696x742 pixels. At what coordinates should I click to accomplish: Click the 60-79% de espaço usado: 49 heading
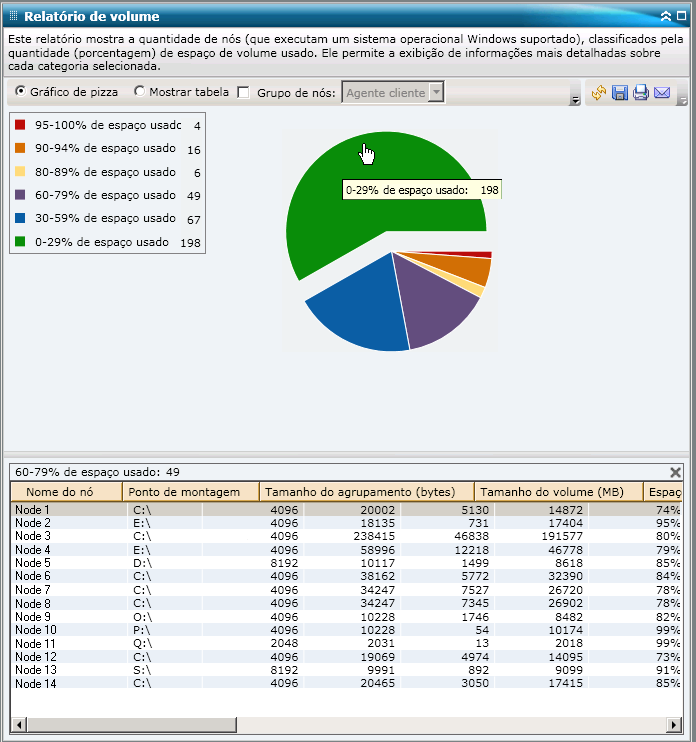tap(97, 472)
